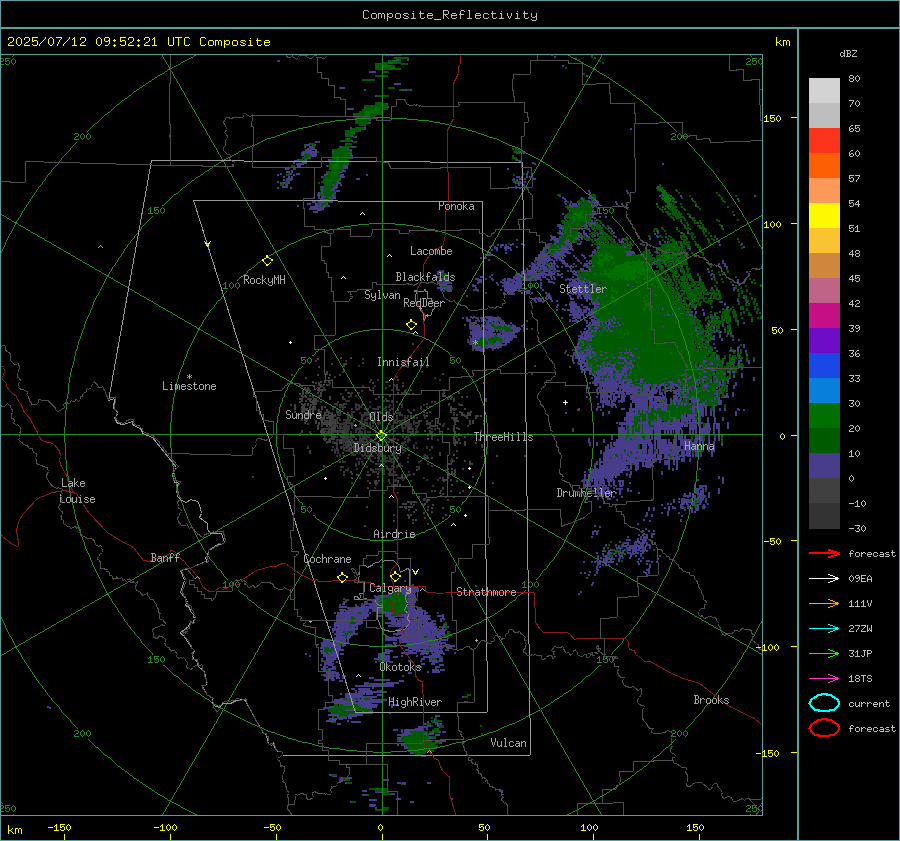Pick the red 60–65 dBZ swatch
The image size is (900, 841).
(x=824, y=140)
